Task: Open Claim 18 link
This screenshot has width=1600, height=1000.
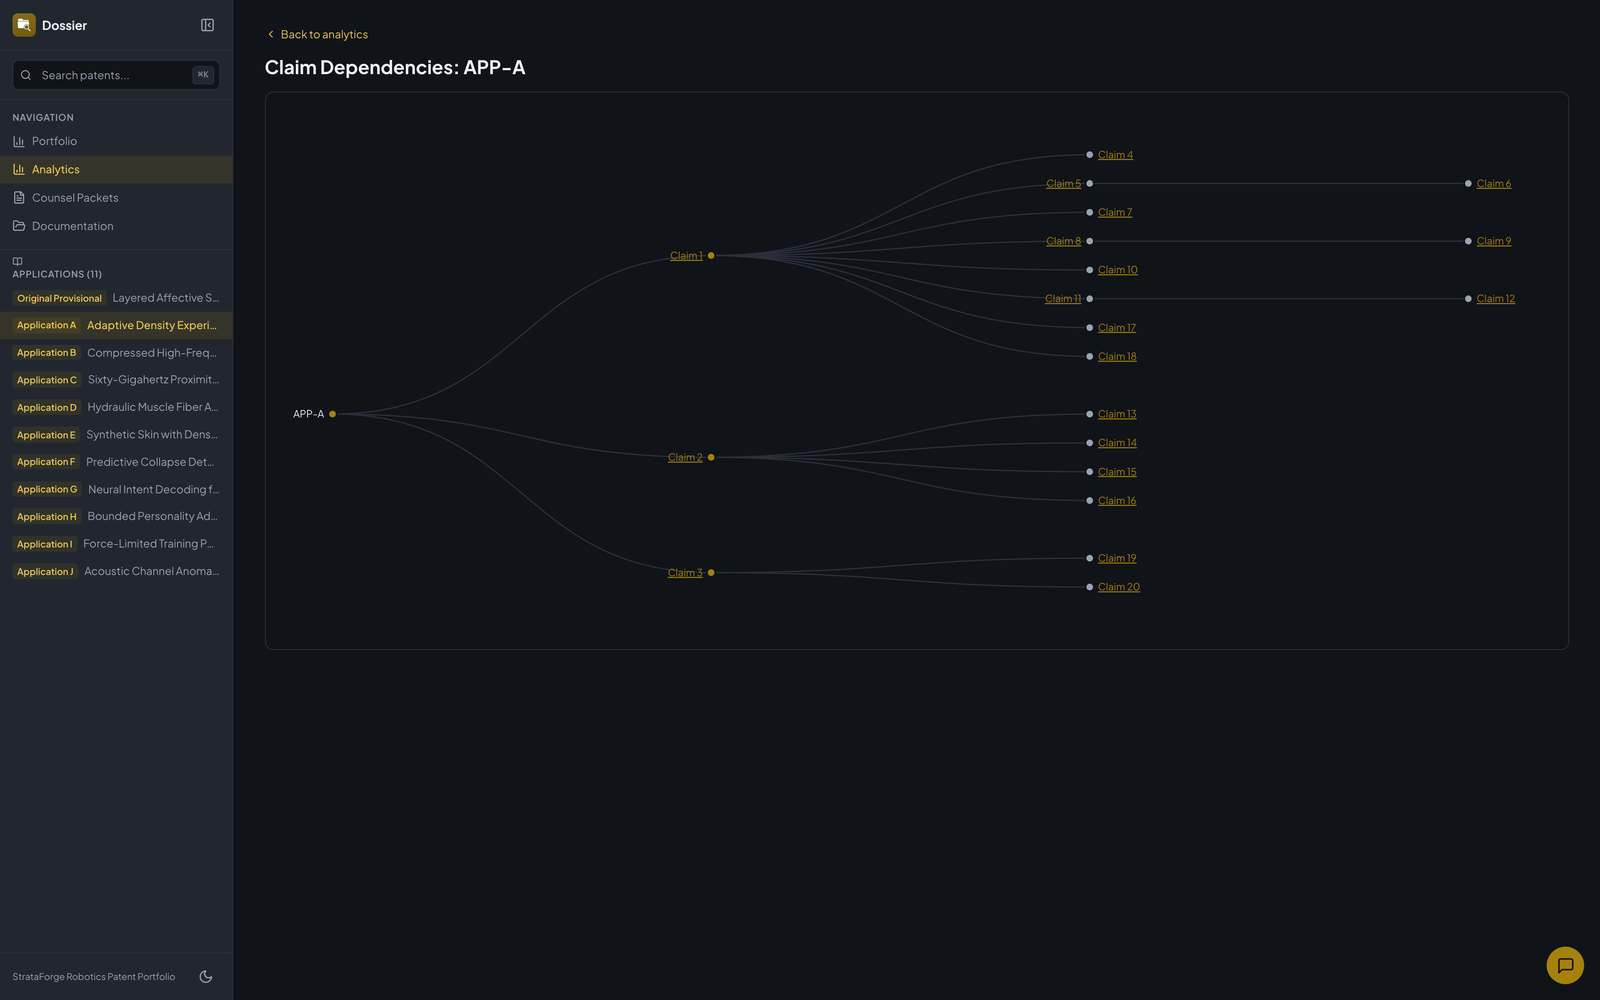Action: 1117,357
